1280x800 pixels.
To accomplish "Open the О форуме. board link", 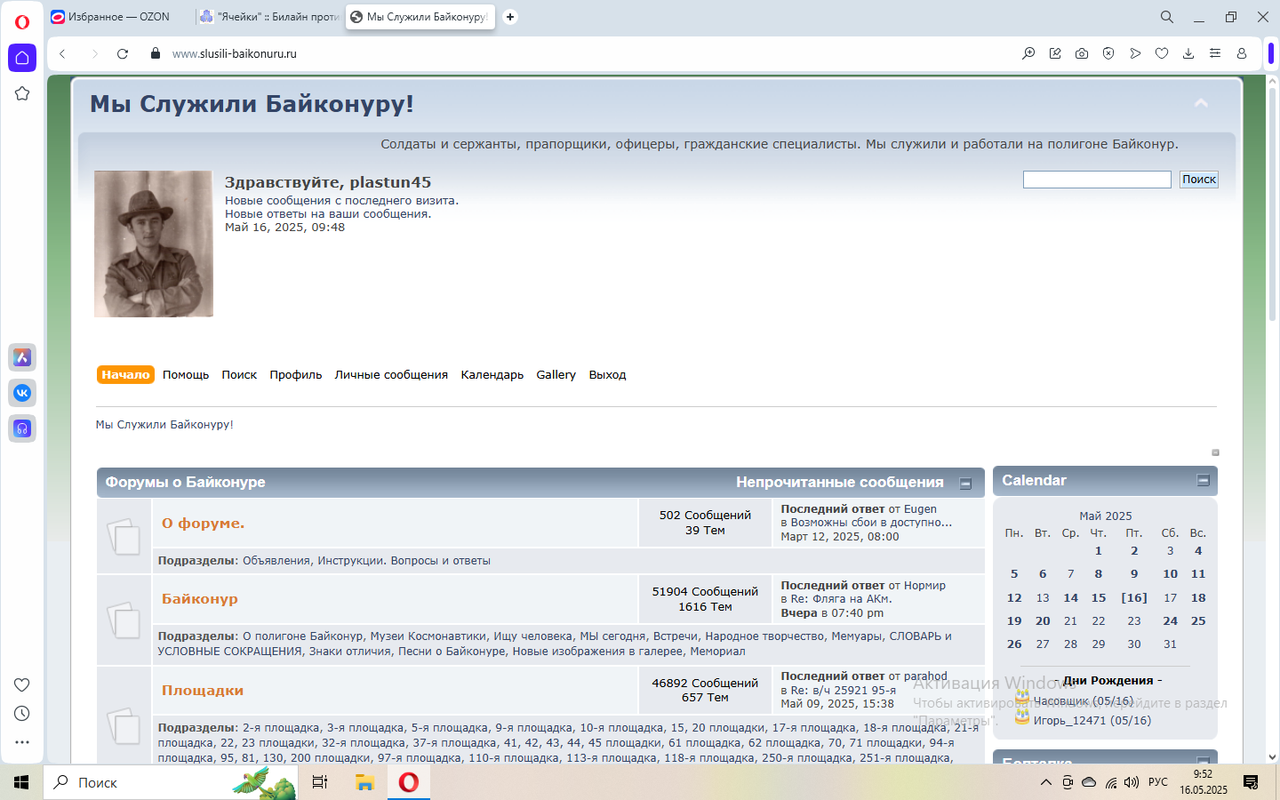I will click(203, 523).
